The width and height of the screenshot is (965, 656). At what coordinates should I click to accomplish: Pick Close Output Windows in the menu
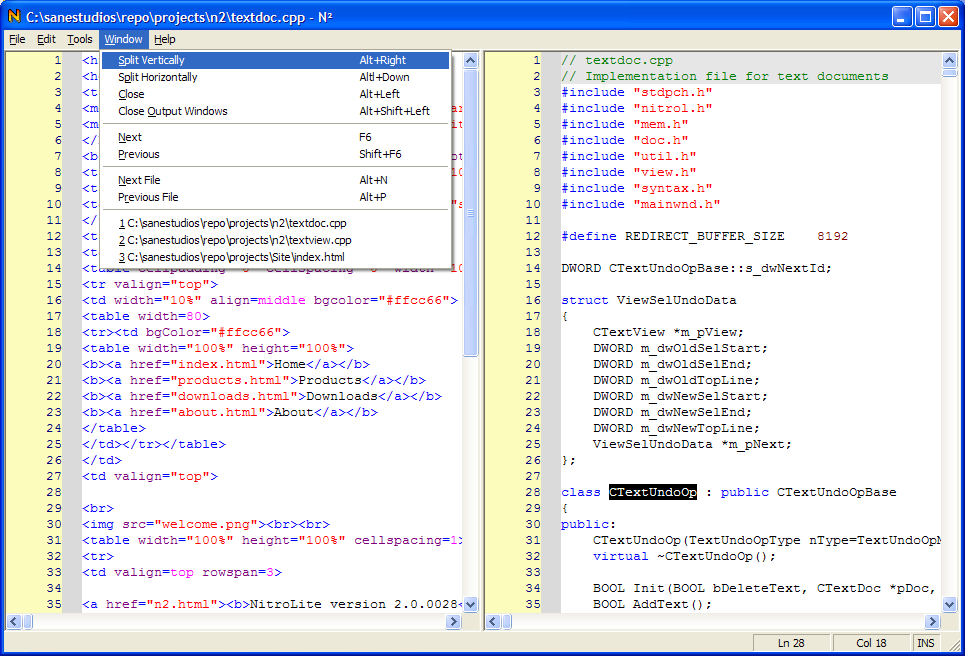[172, 111]
